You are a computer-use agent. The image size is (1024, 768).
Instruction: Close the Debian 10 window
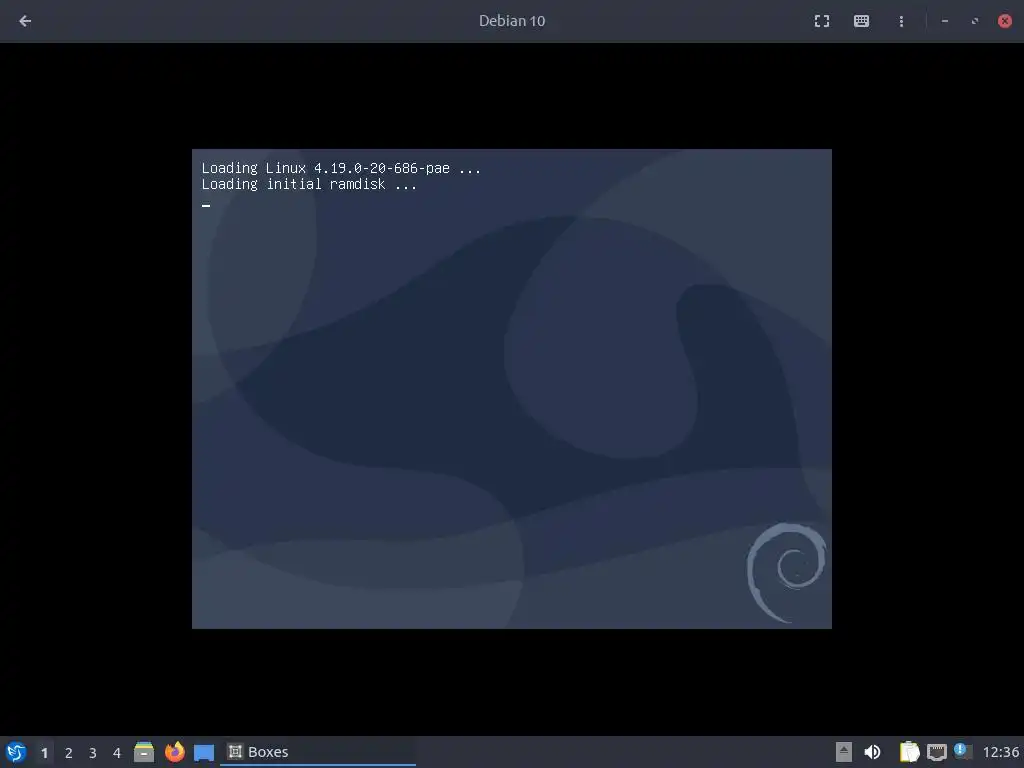coord(1004,21)
